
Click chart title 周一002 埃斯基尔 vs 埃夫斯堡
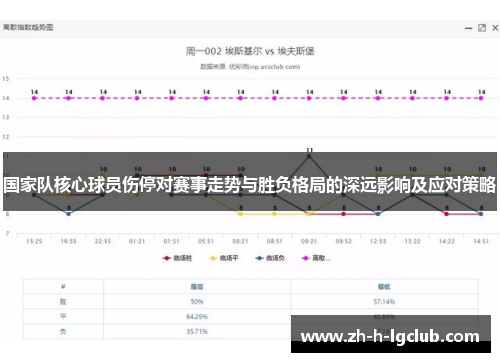(x=250, y=51)
